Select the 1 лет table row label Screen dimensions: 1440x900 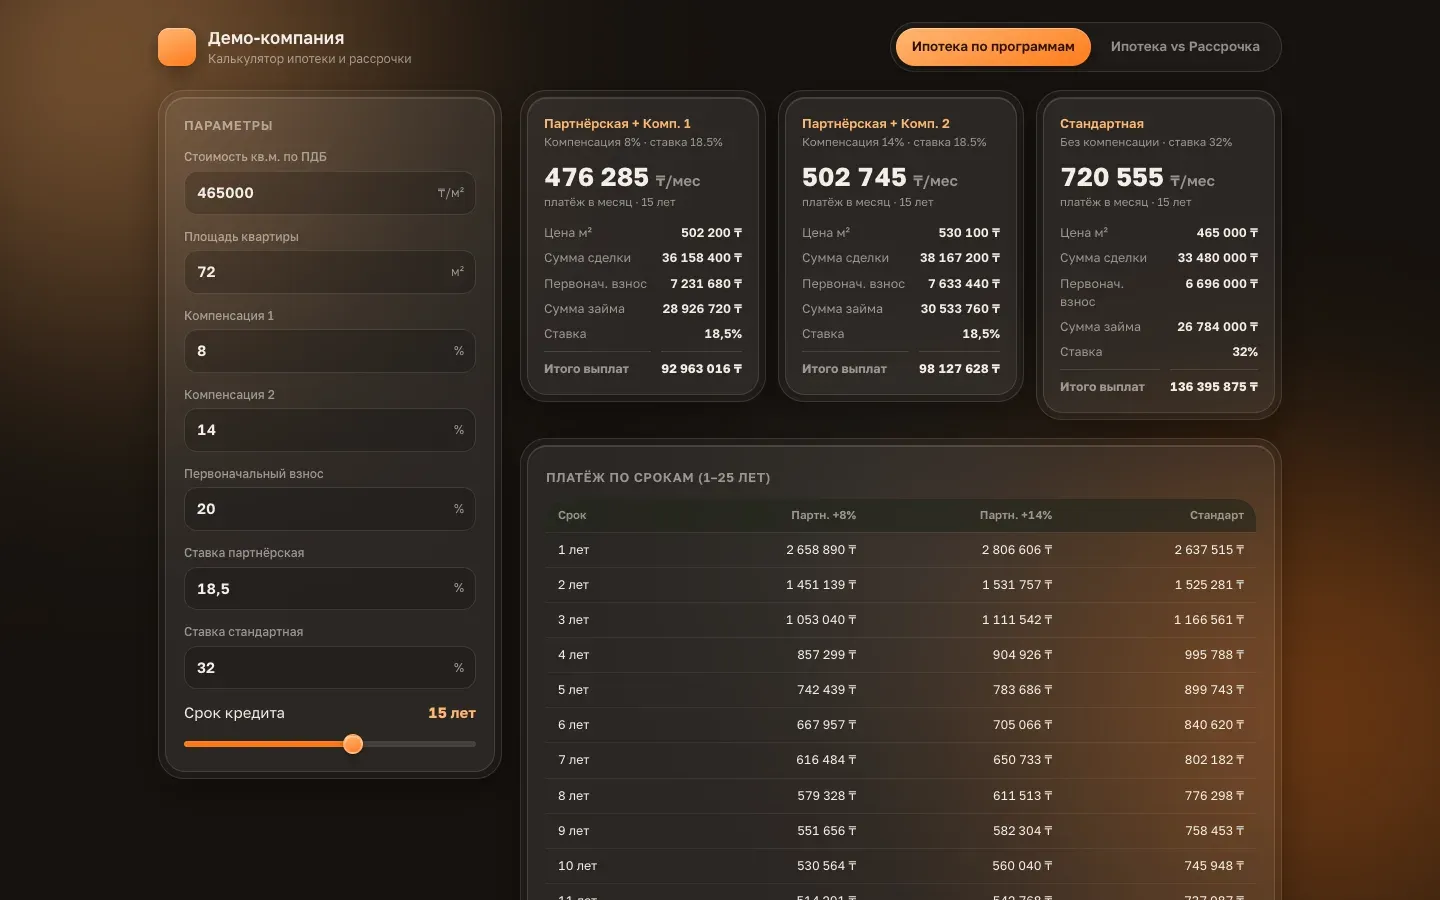574,550
